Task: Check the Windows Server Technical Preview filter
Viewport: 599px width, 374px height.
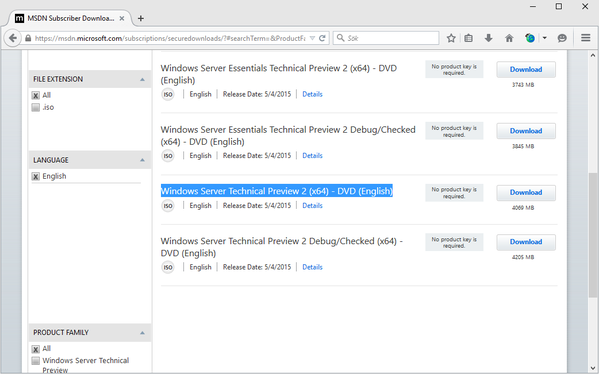Action: [x=36, y=361]
